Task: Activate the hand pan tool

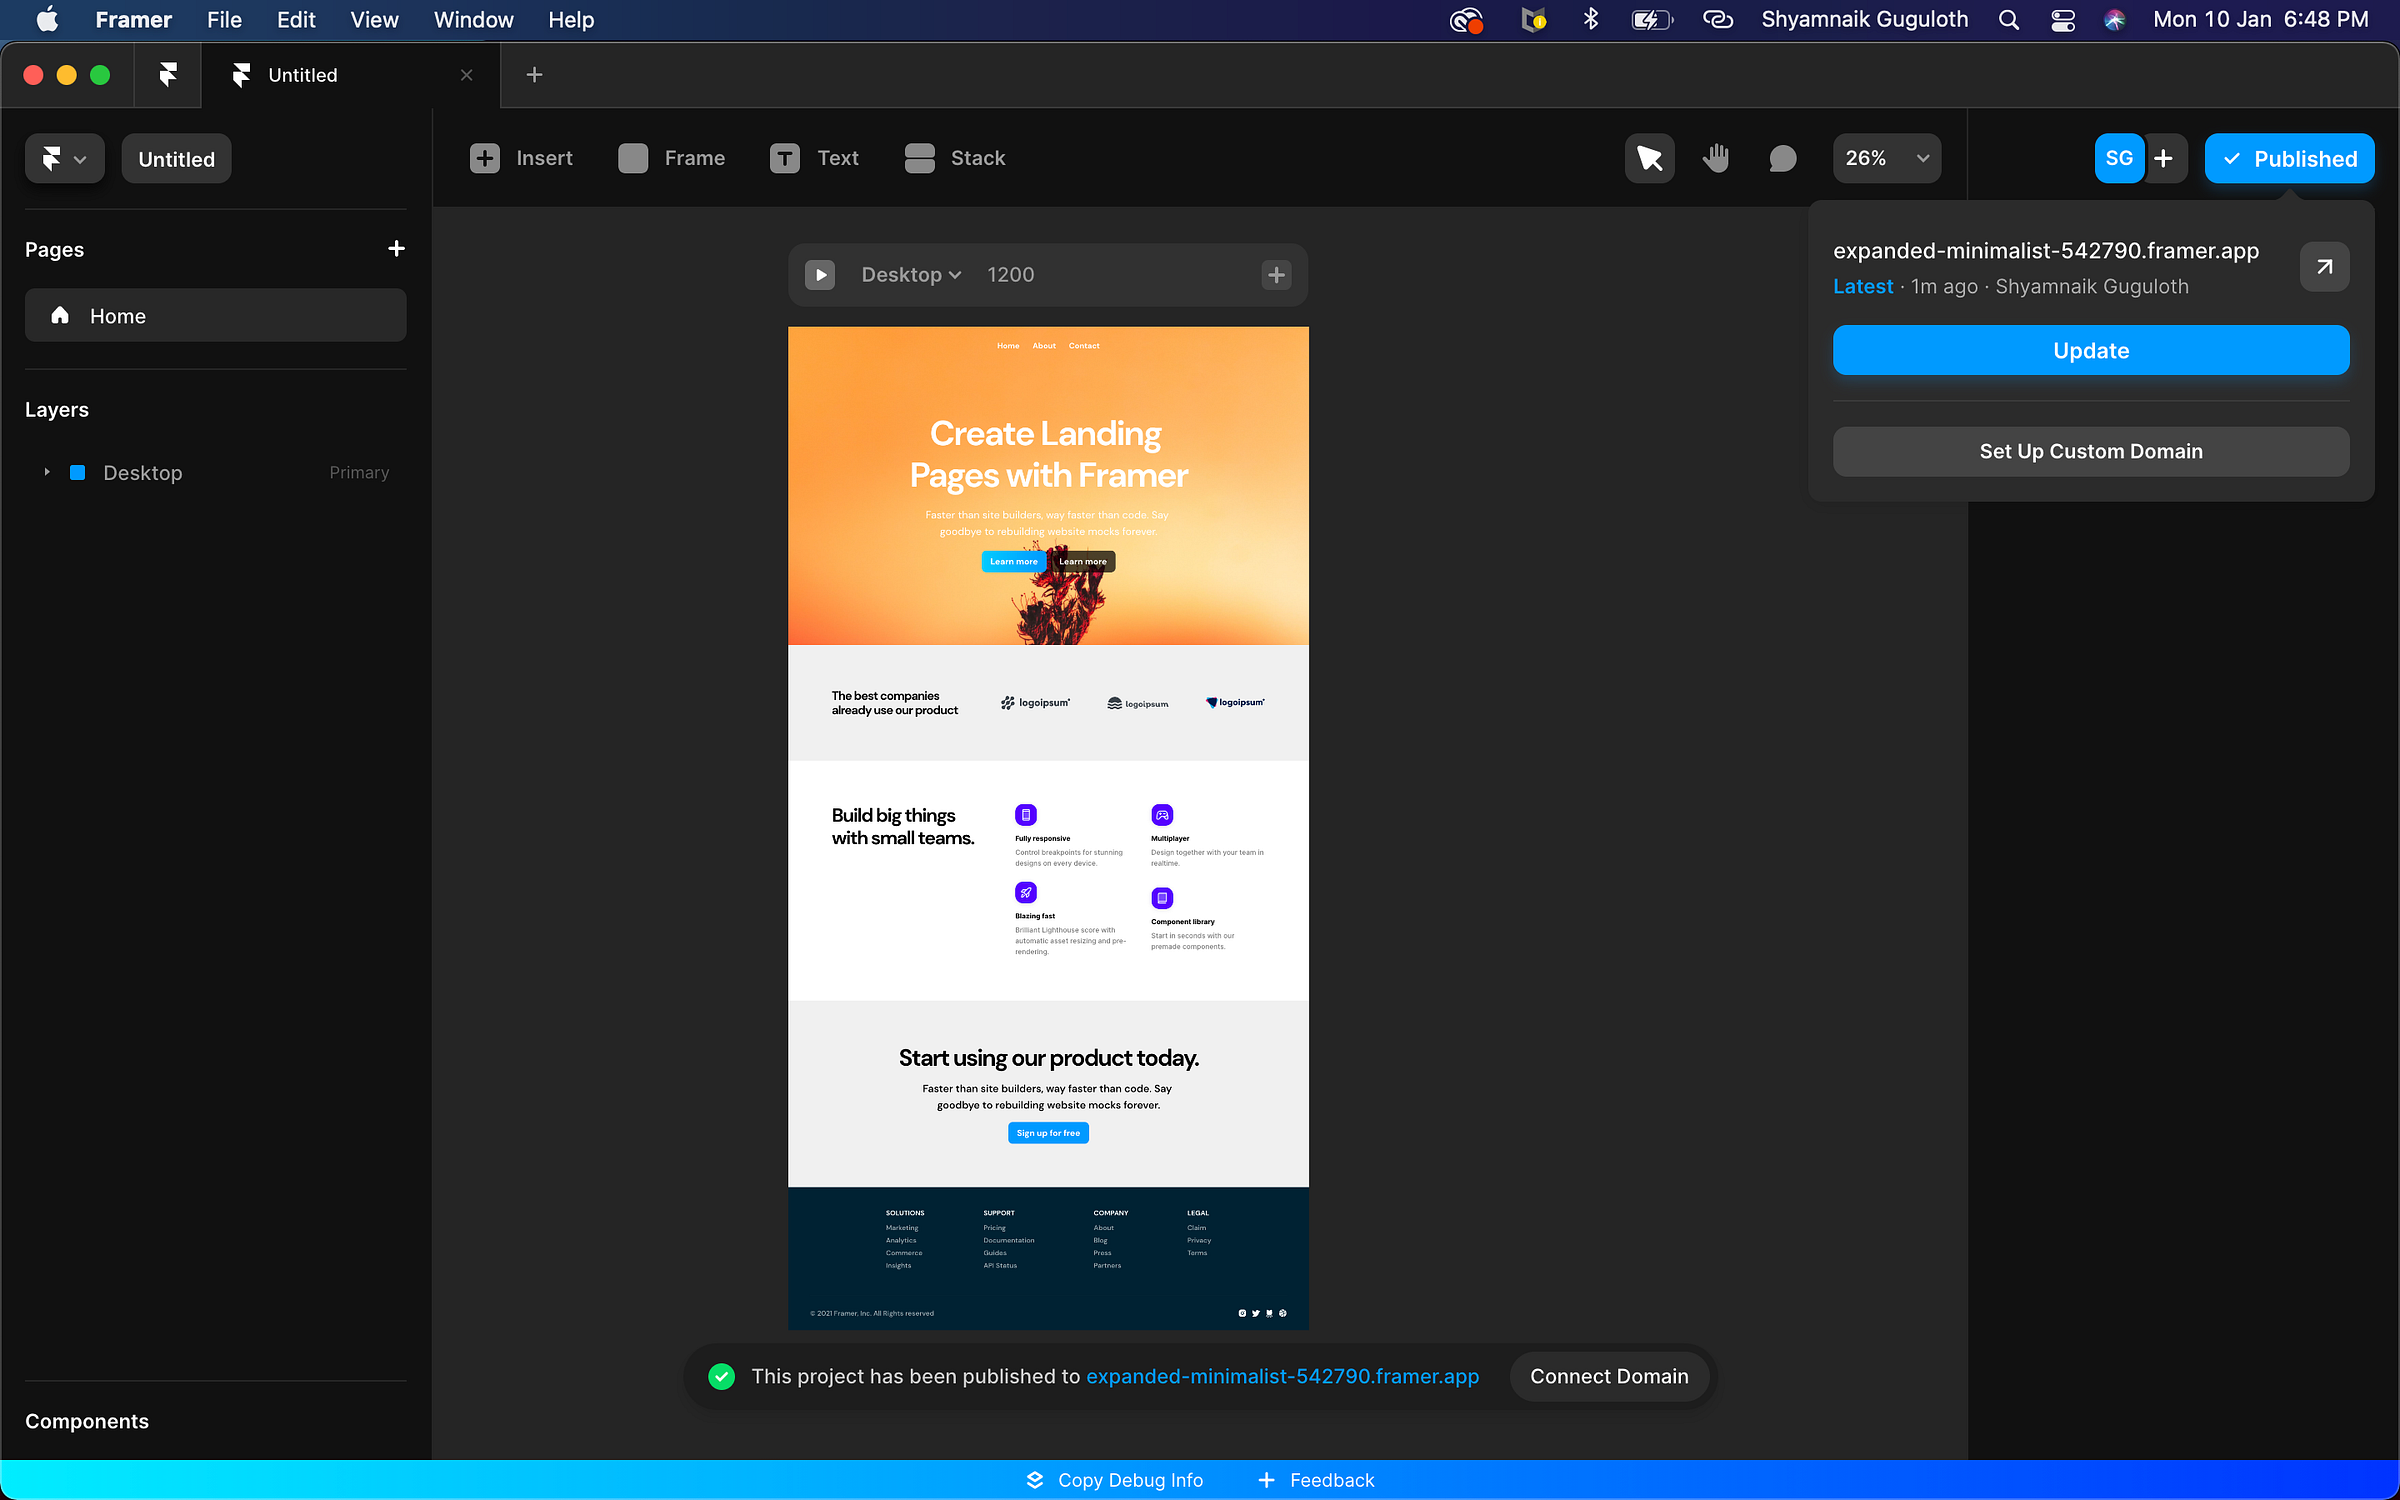Action: coord(1716,158)
